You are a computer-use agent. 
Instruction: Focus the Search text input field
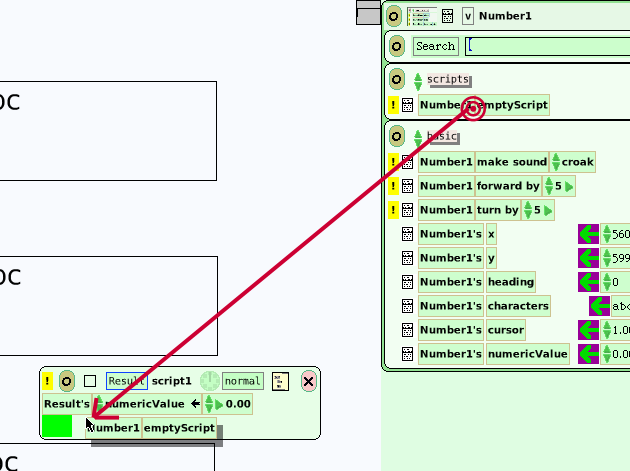(x=548, y=46)
